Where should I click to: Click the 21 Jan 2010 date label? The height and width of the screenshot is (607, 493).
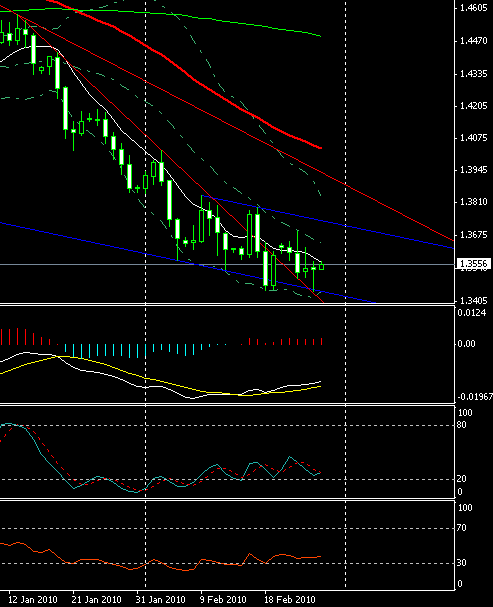point(96,600)
